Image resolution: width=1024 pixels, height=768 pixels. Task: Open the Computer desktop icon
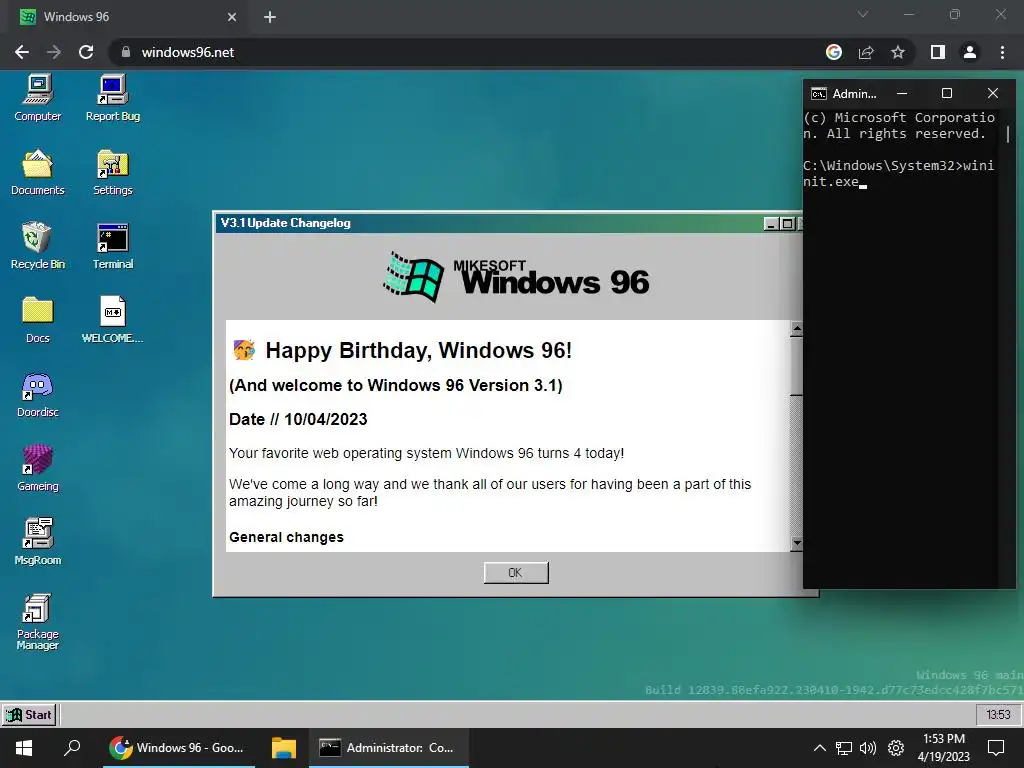[37, 98]
